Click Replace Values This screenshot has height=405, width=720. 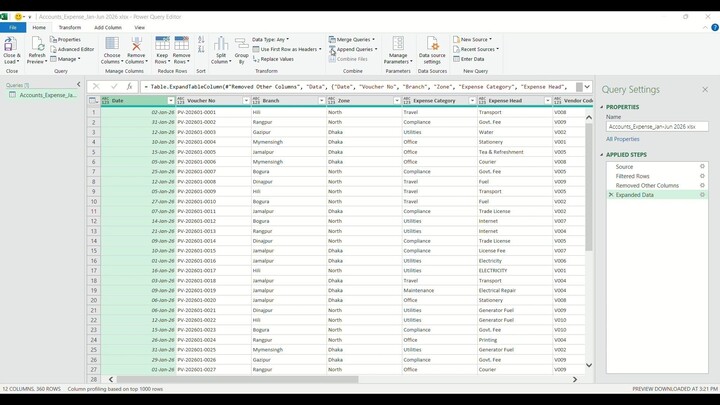273,59
